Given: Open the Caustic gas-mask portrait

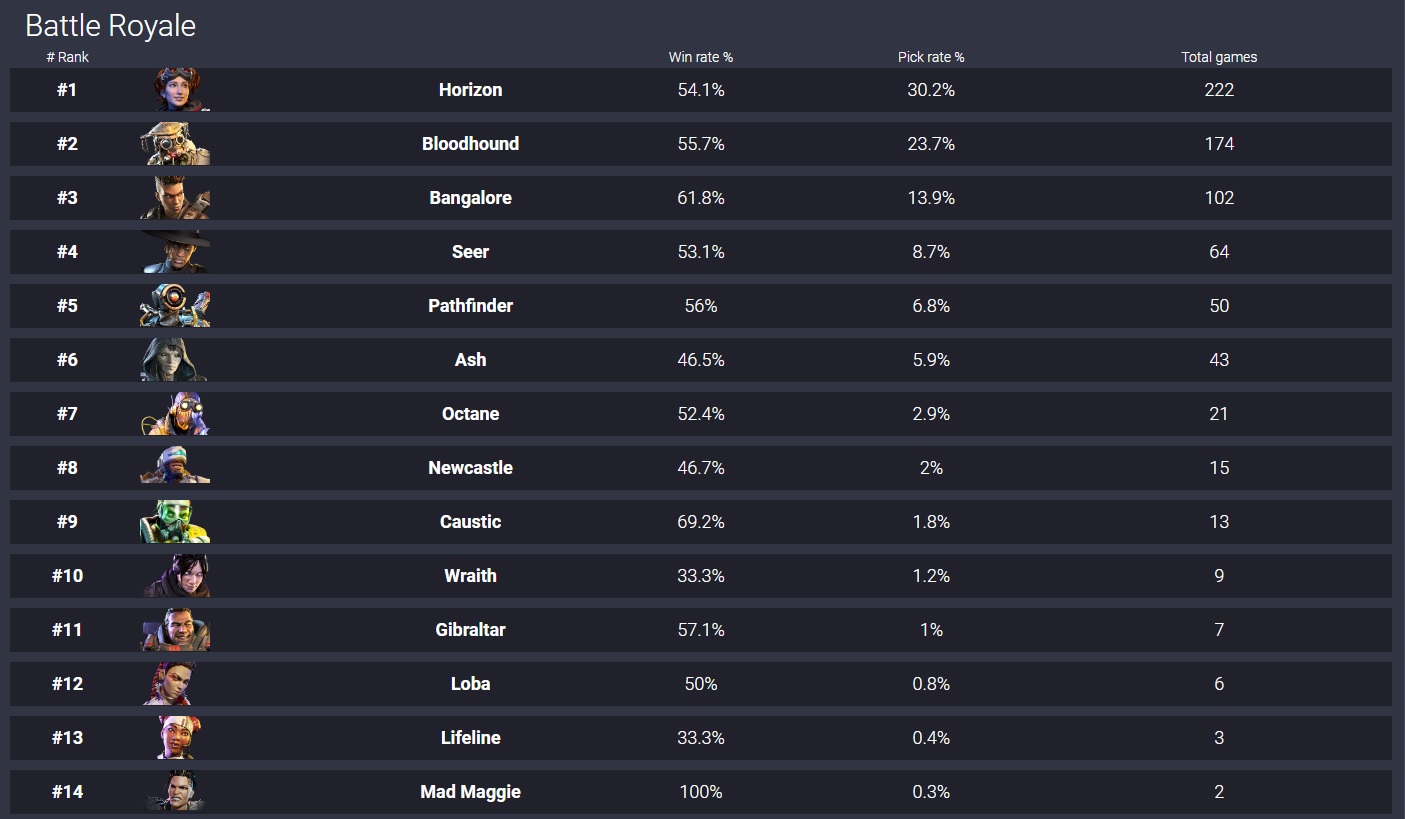Looking at the screenshot, I should click(175, 522).
